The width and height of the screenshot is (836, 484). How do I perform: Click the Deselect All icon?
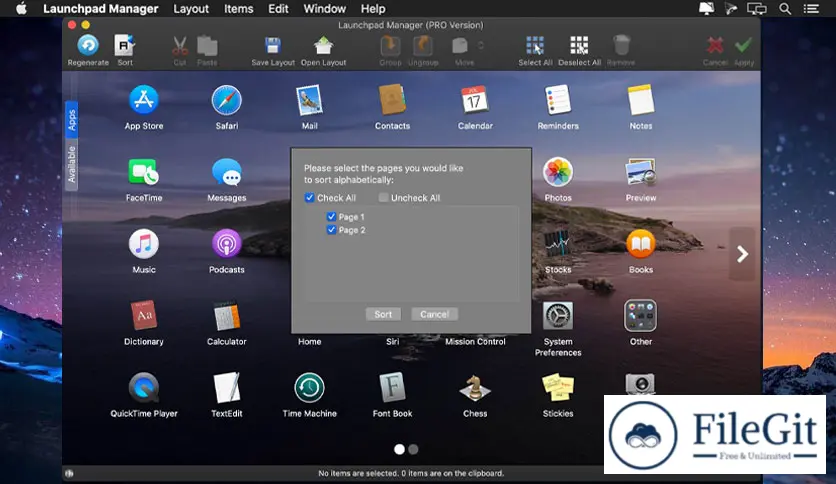[x=579, y=46]
